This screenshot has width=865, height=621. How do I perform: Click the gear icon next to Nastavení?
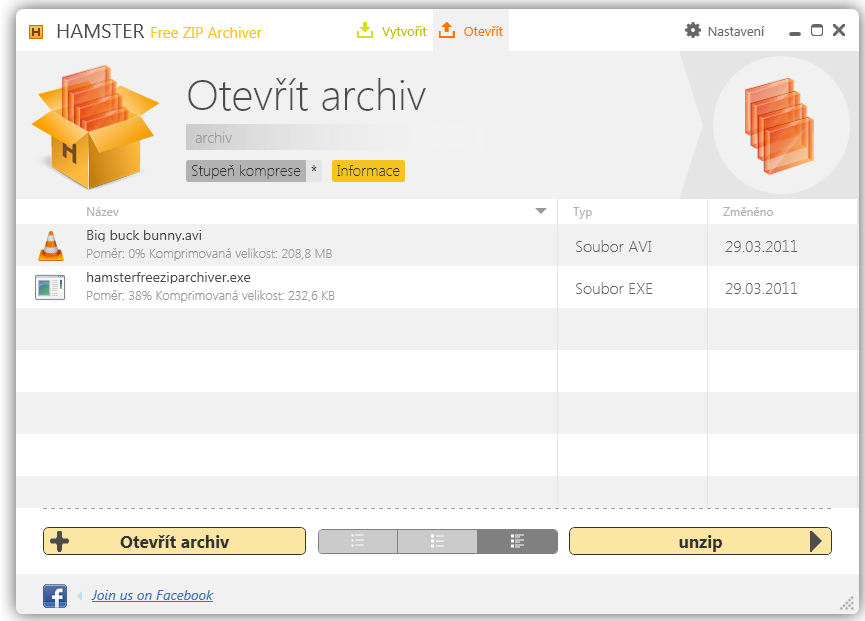point(693,30)
